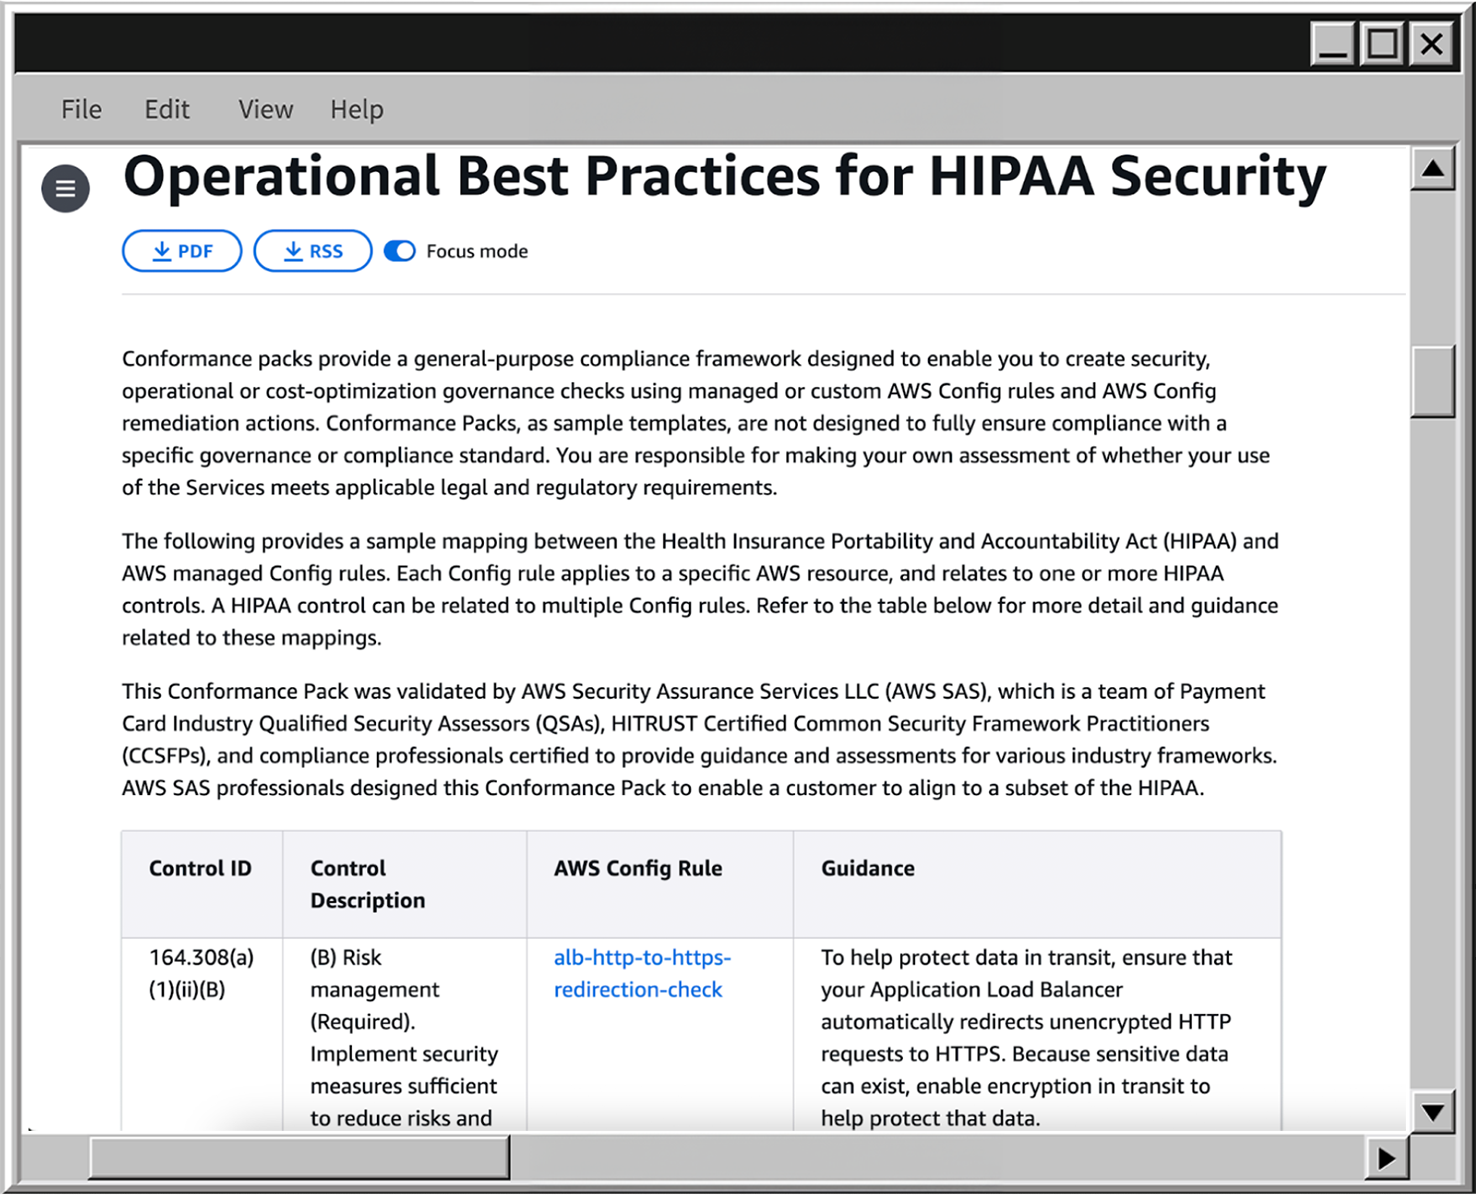Image resolution: width=1476 pixels, height=1195 pixels.
Task: Subscribe via the RSS button
Action: click(x=313, y=251)
